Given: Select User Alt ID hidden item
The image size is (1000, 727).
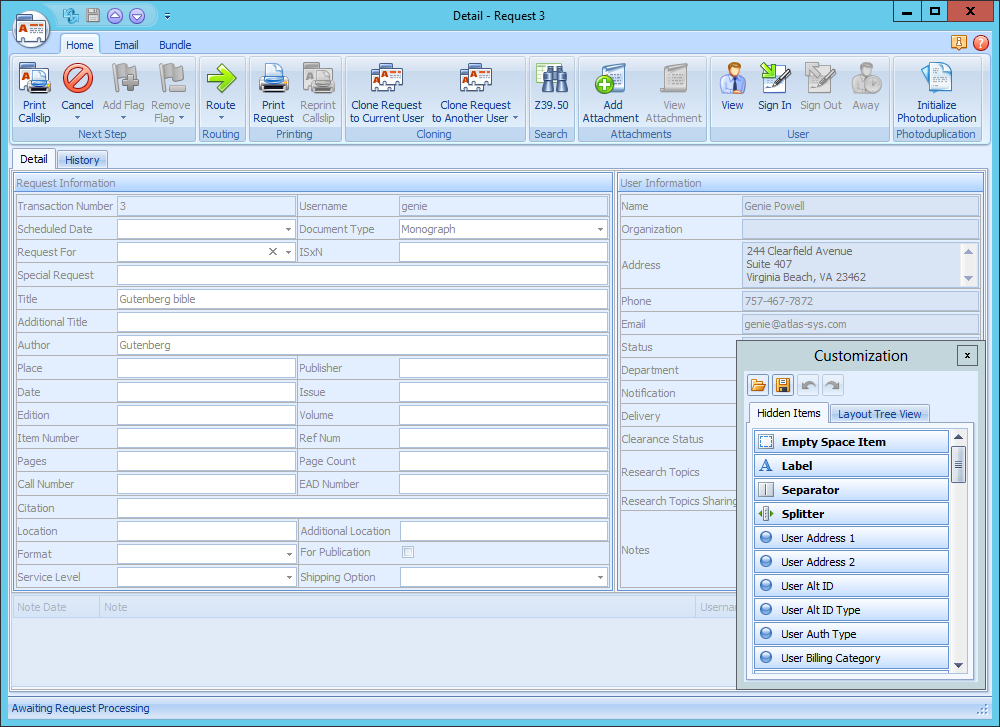Looking at the screenshot, I should [x=850, y=586].
